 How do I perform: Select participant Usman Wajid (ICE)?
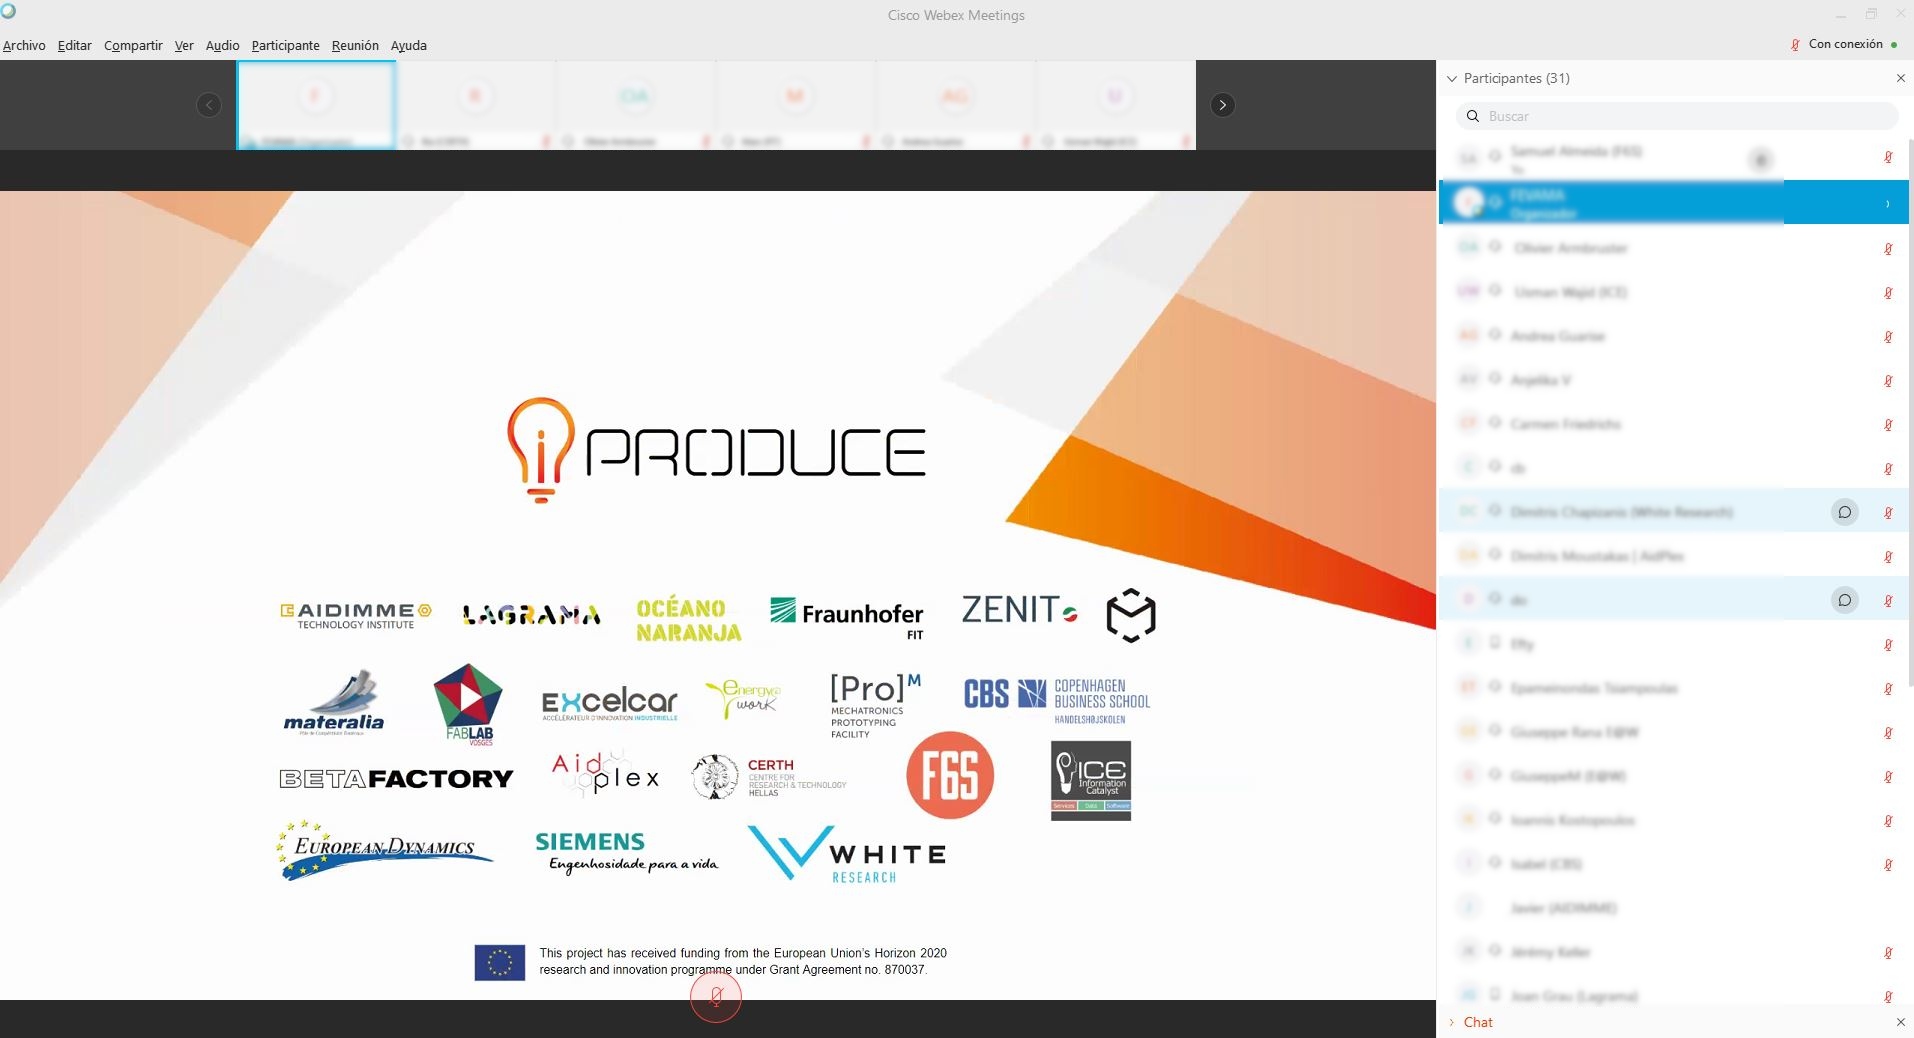tap(1673, 292)
